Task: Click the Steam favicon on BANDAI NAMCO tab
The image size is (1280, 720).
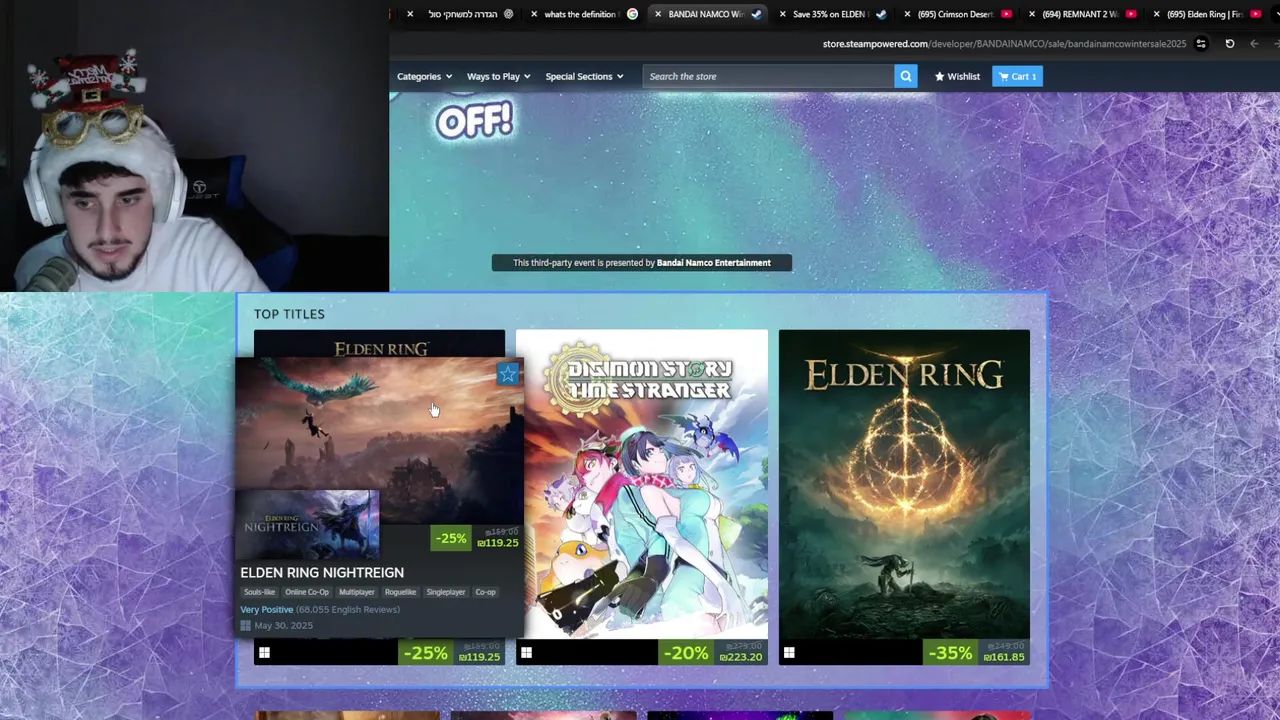Action: (x=757, y=14)
